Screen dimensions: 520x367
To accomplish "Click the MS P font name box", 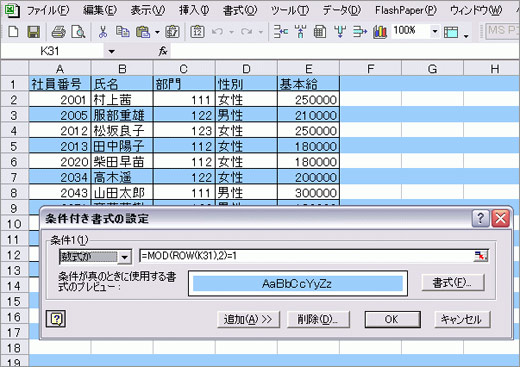I will (x=502, y=31).
